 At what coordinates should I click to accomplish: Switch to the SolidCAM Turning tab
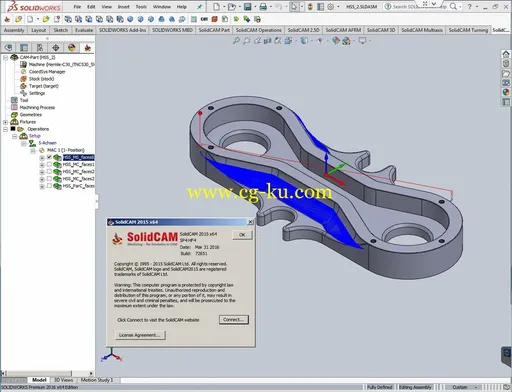[468, 30]
